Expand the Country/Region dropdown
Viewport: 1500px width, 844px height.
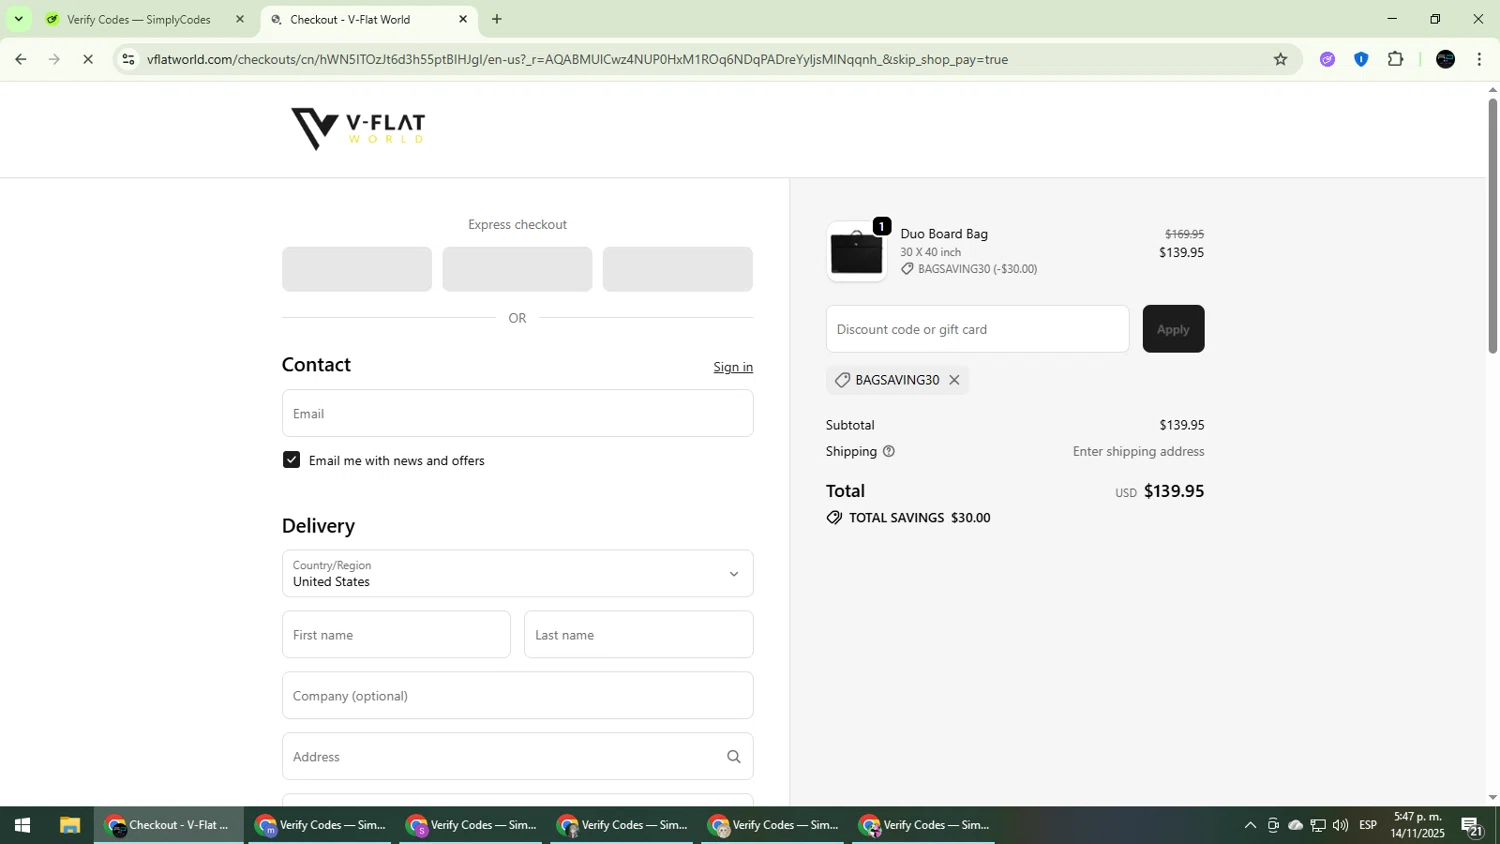[x=517, y=574]
